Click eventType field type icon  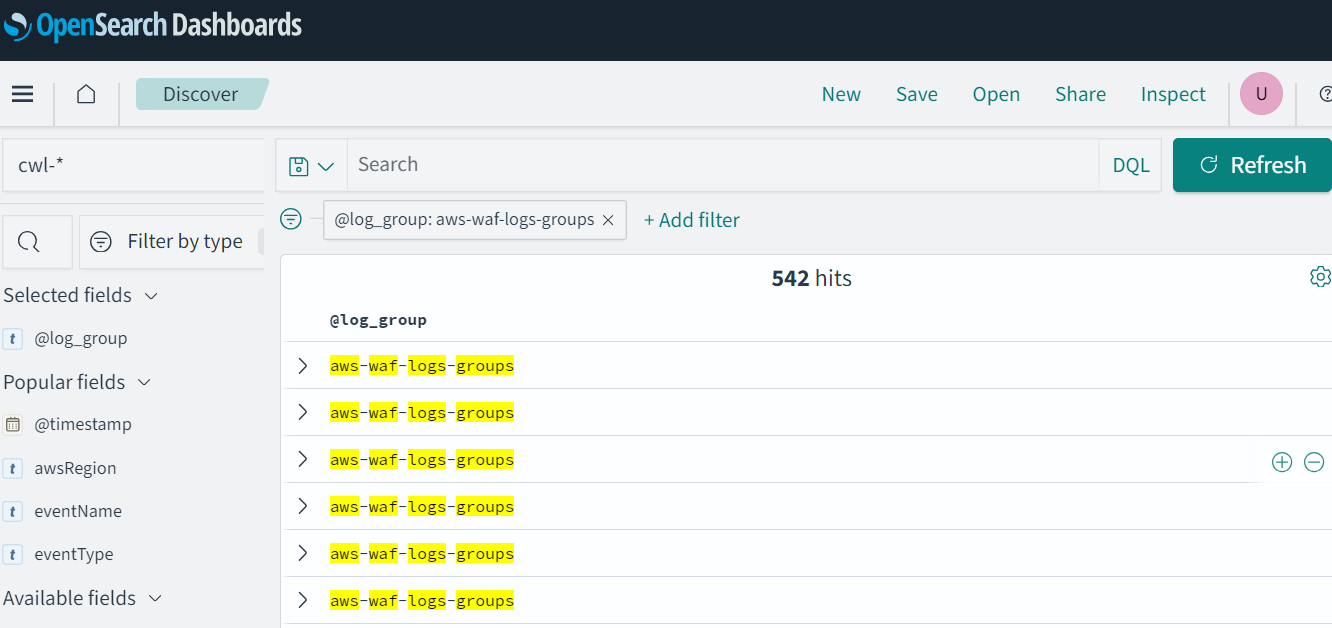tap(13, 554)
